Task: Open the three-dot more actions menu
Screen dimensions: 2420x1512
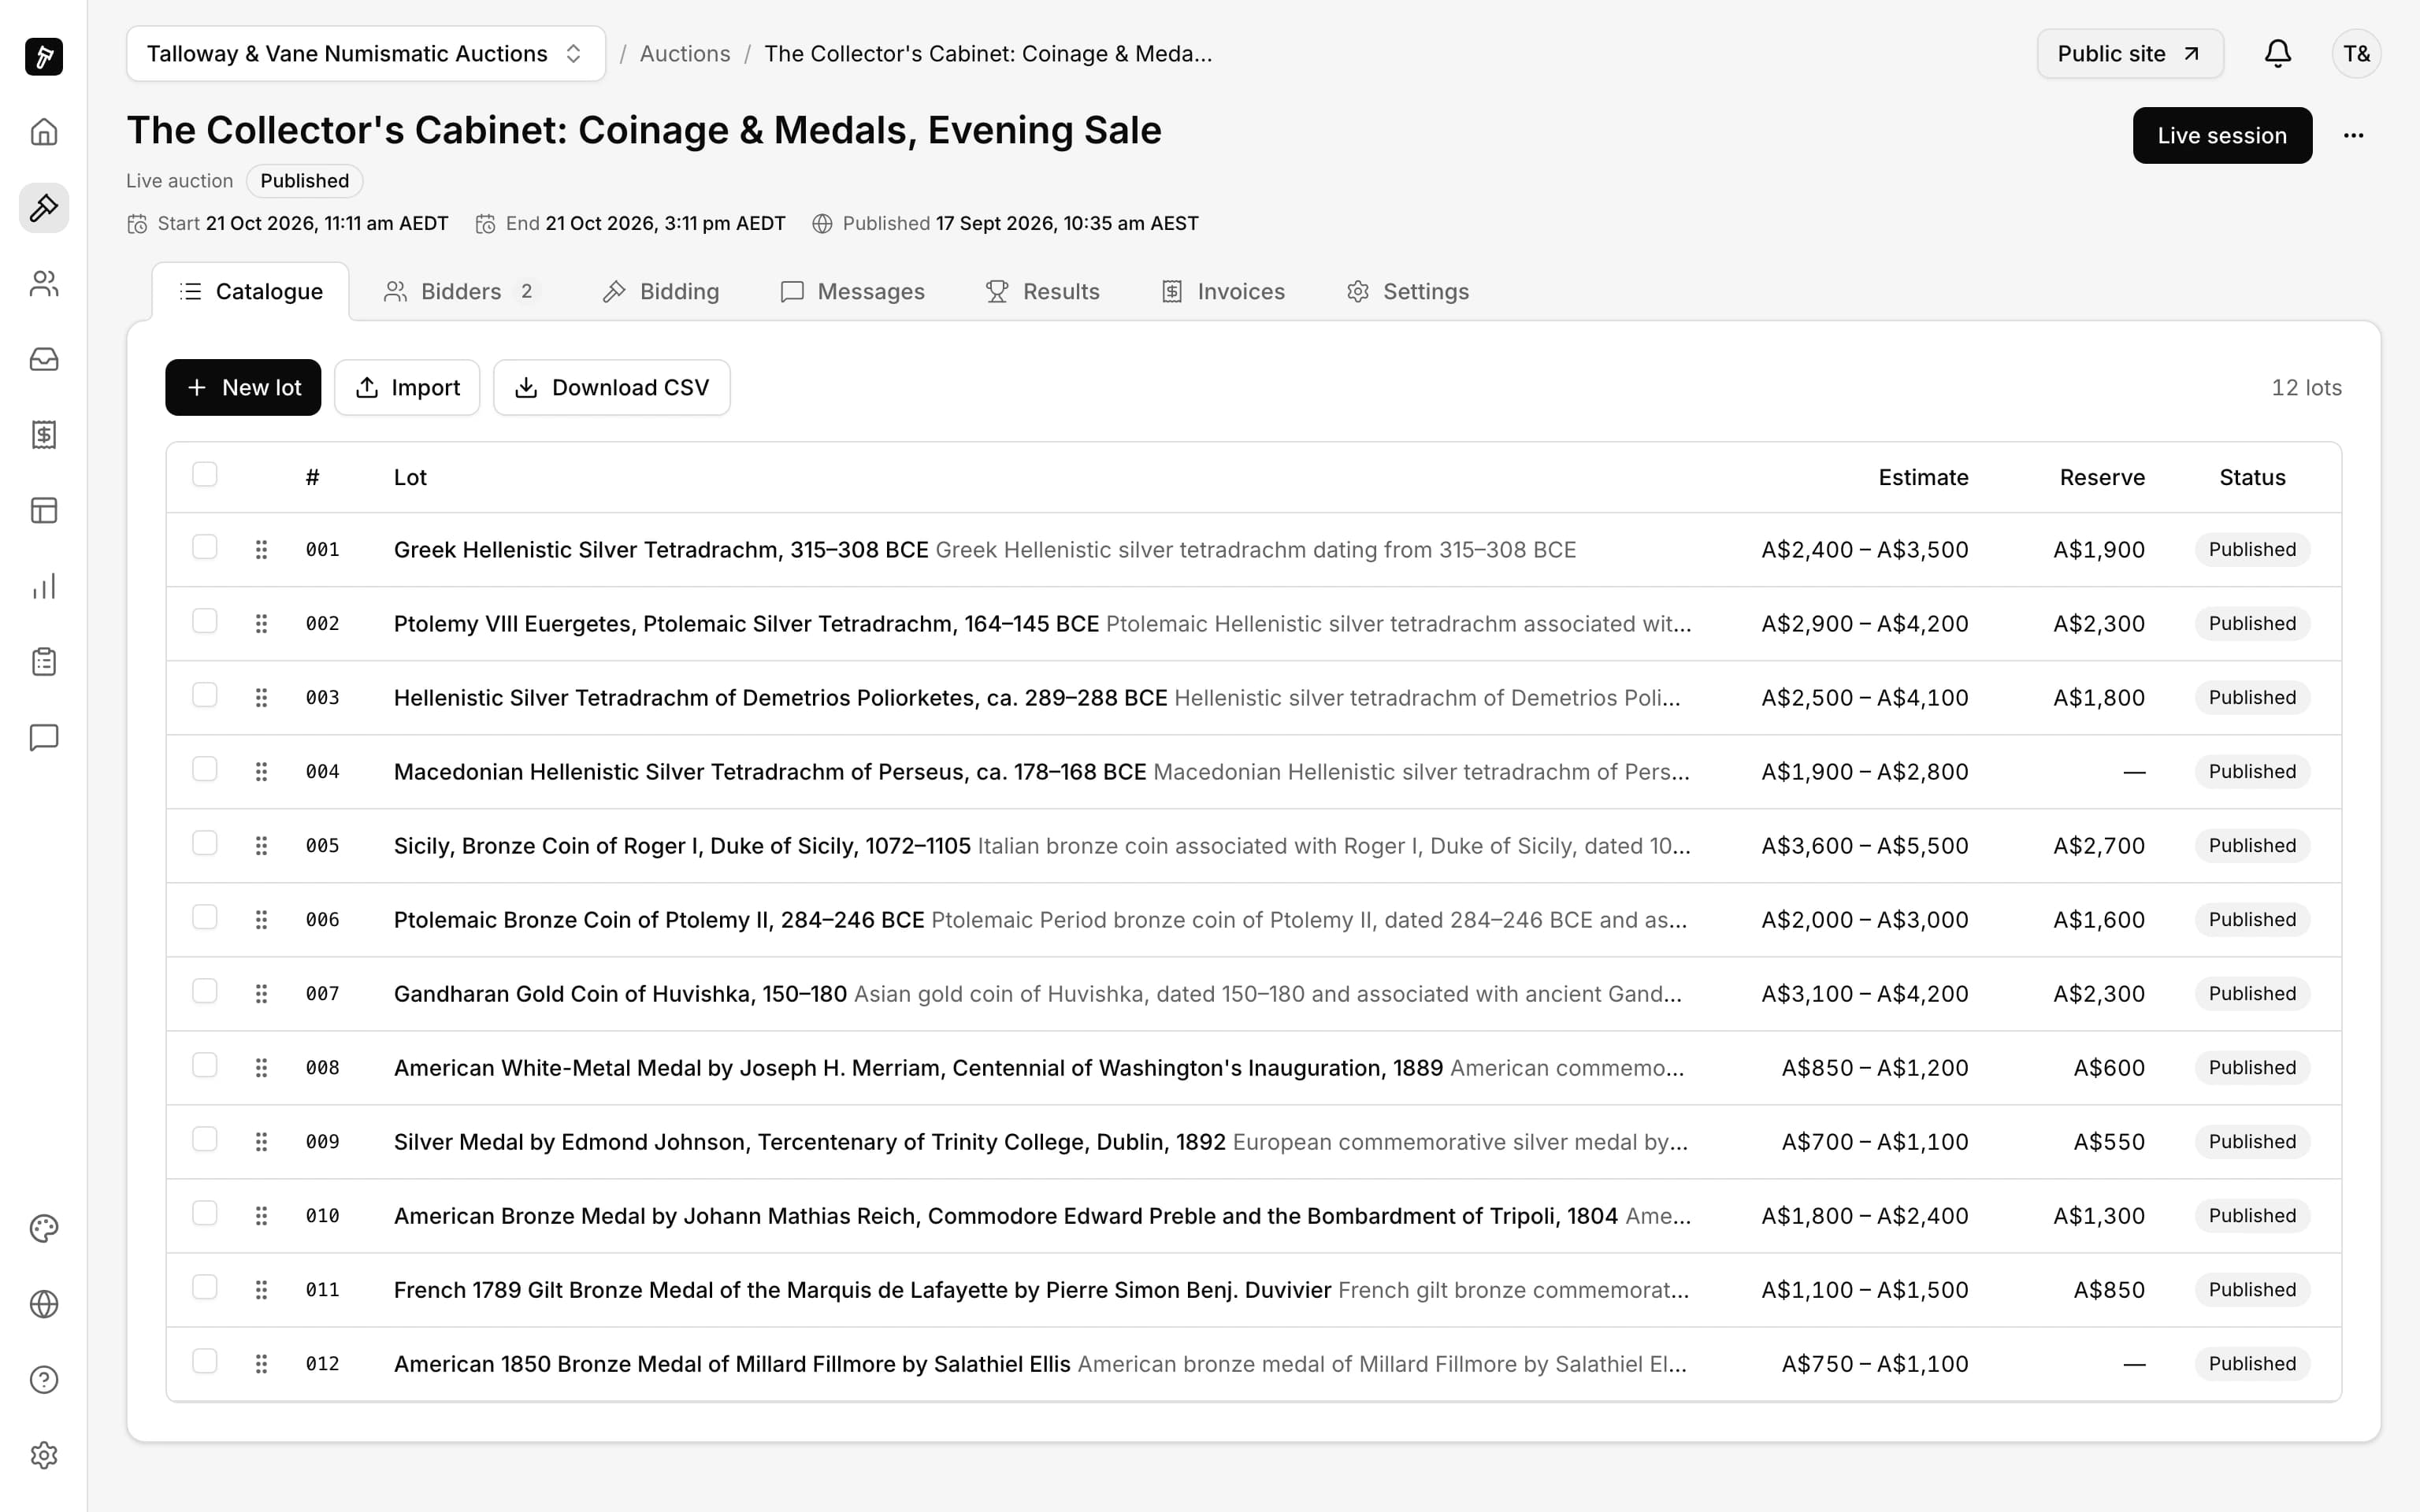Action: tap(2354, 135)
